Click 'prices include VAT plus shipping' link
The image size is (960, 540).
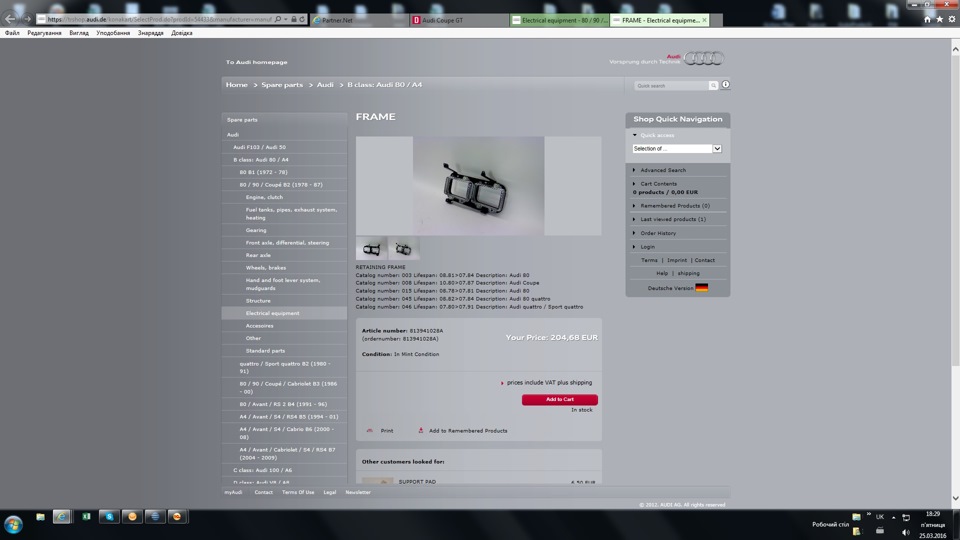click(x=549, y=383)
